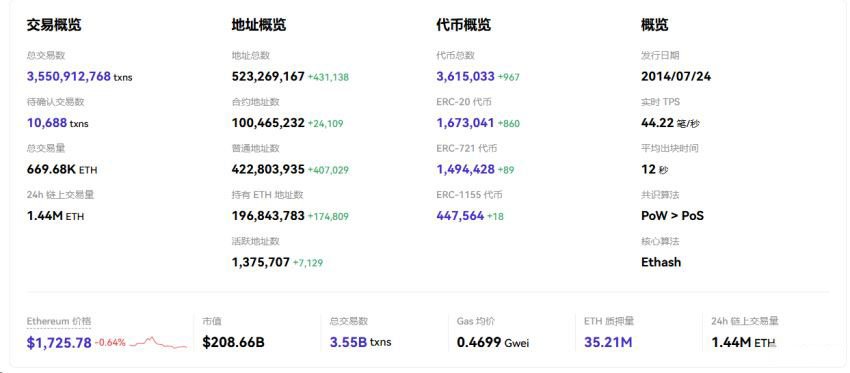Click normal address count 422,803,935

268,170
